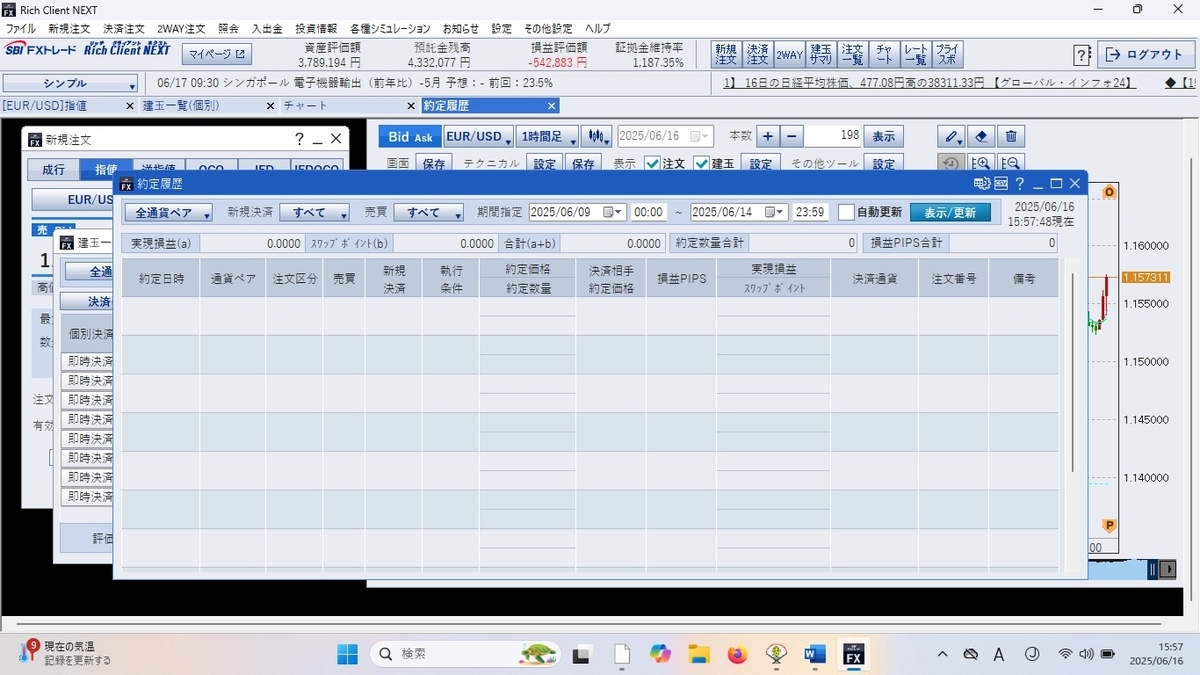This screenshot has width=1200, height=675.
Task: Click the 約定履歴 vertical scrollbar
Action: 1073,370
